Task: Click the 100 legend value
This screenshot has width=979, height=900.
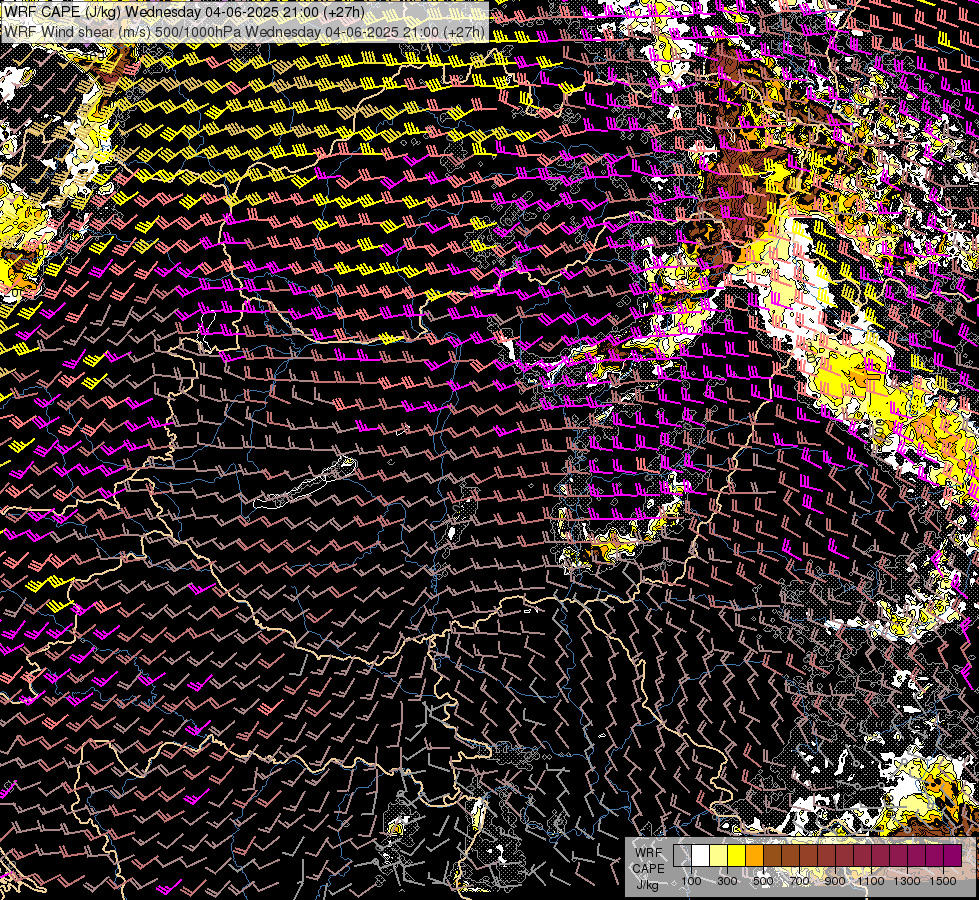Action: click(x=691, y=881)
